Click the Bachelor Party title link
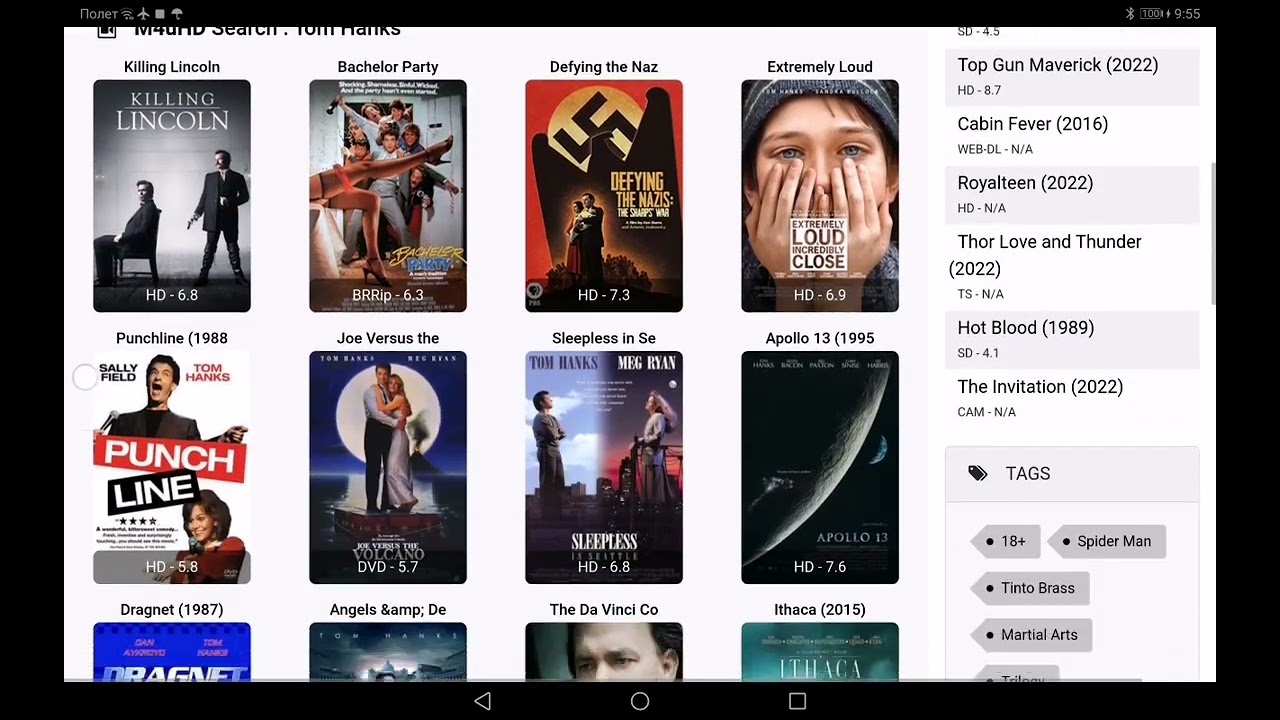 point(388,67)
